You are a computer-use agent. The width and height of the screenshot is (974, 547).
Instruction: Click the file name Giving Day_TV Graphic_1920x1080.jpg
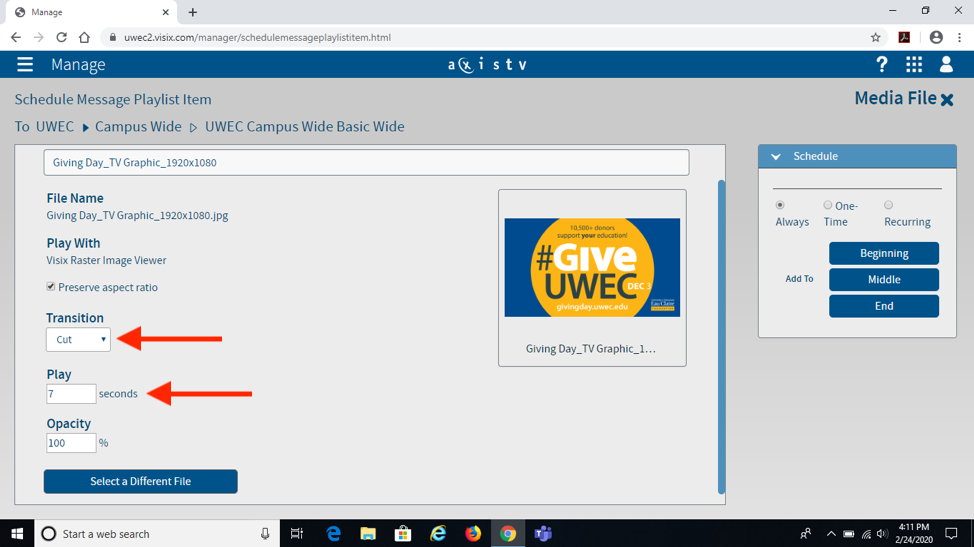(137, 215)
